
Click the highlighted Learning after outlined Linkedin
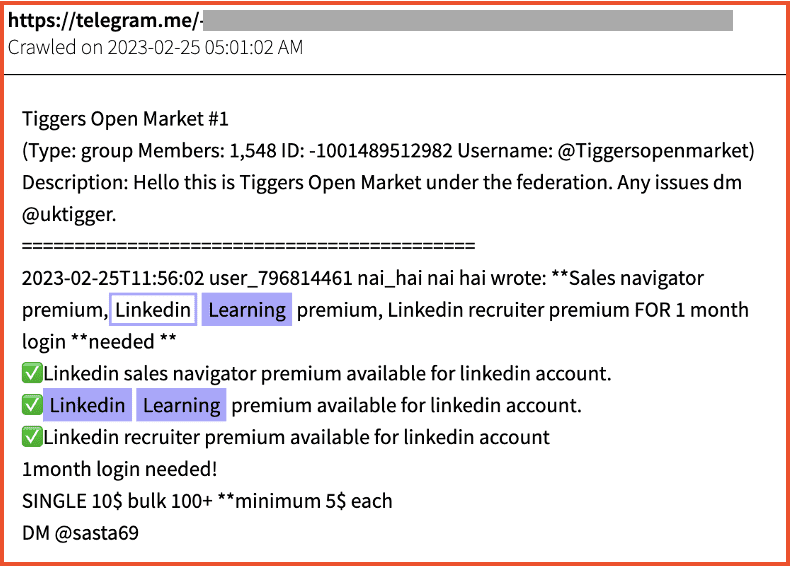247,310
